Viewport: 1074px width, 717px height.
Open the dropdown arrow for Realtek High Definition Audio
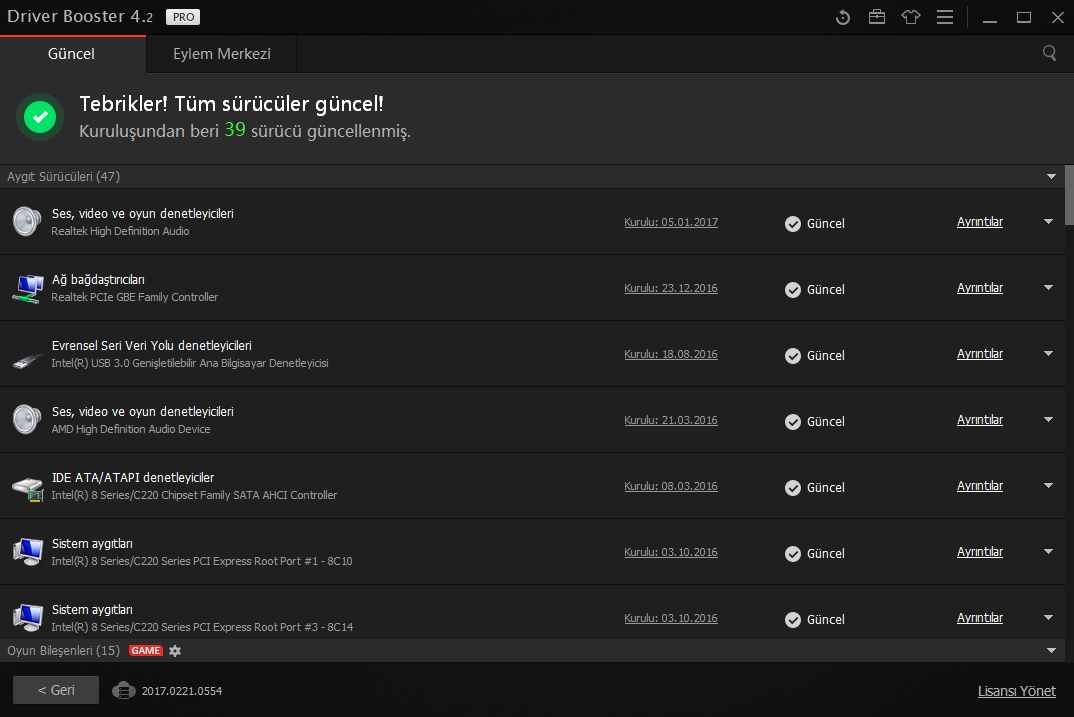[1049, 222]
